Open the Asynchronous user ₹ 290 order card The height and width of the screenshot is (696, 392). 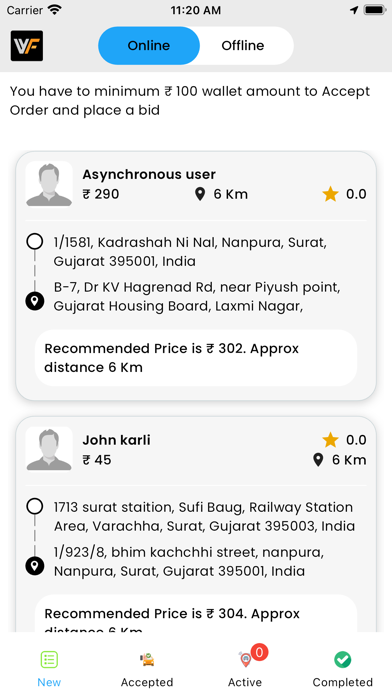pos(196,276)
